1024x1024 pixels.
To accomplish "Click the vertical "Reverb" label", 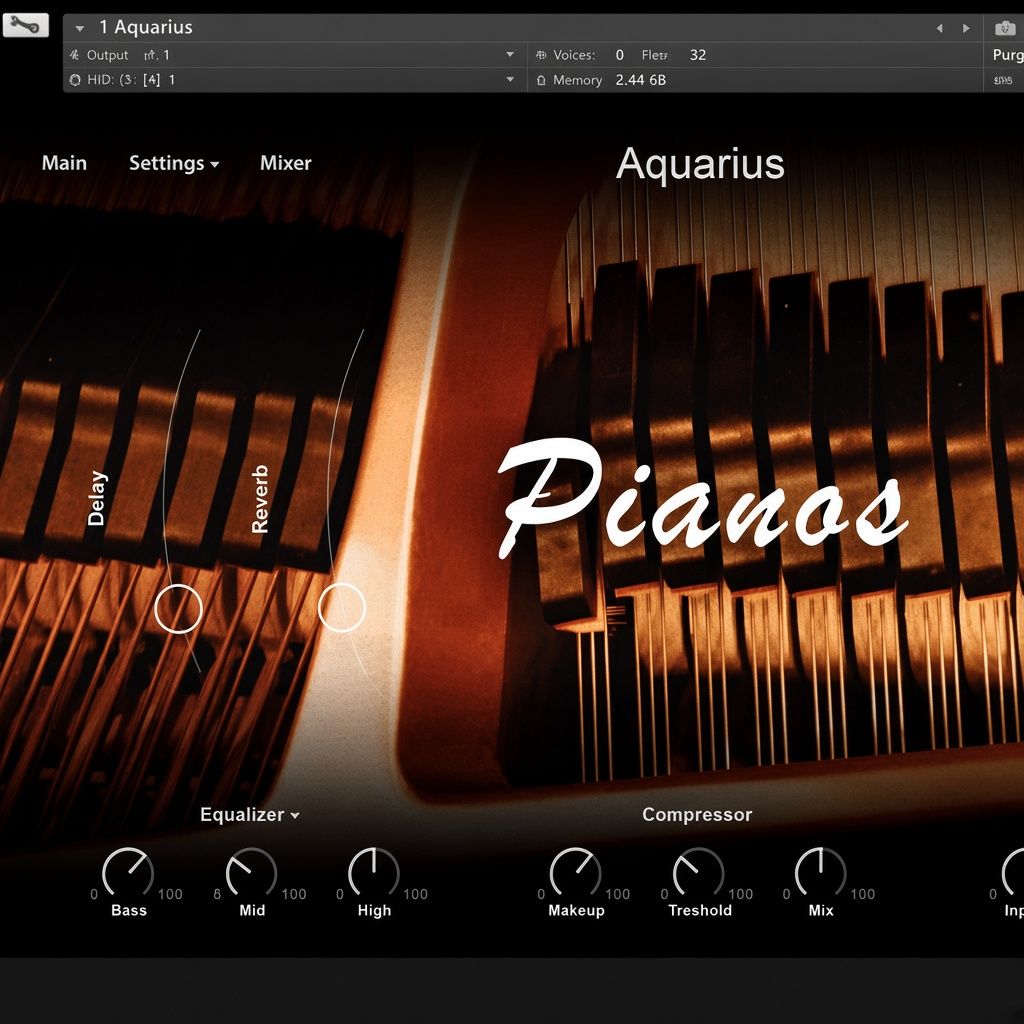I will [x=260, y=499].
